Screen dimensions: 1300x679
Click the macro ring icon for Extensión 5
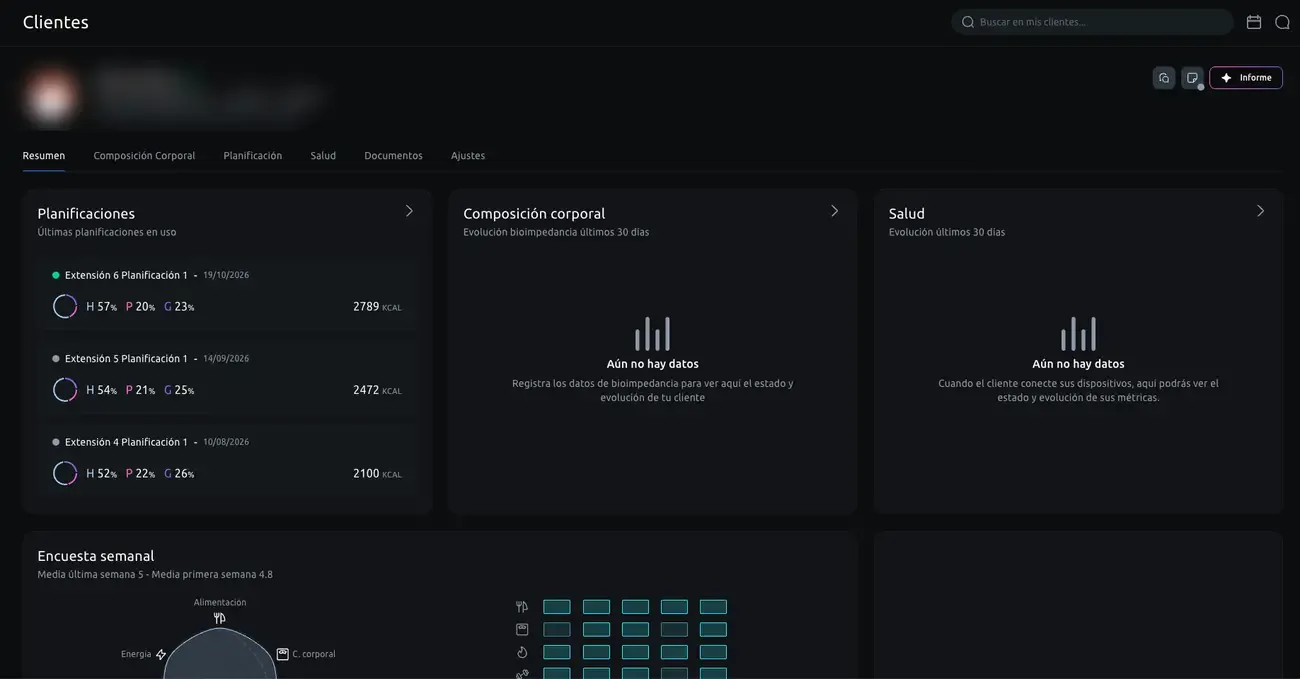65,390
